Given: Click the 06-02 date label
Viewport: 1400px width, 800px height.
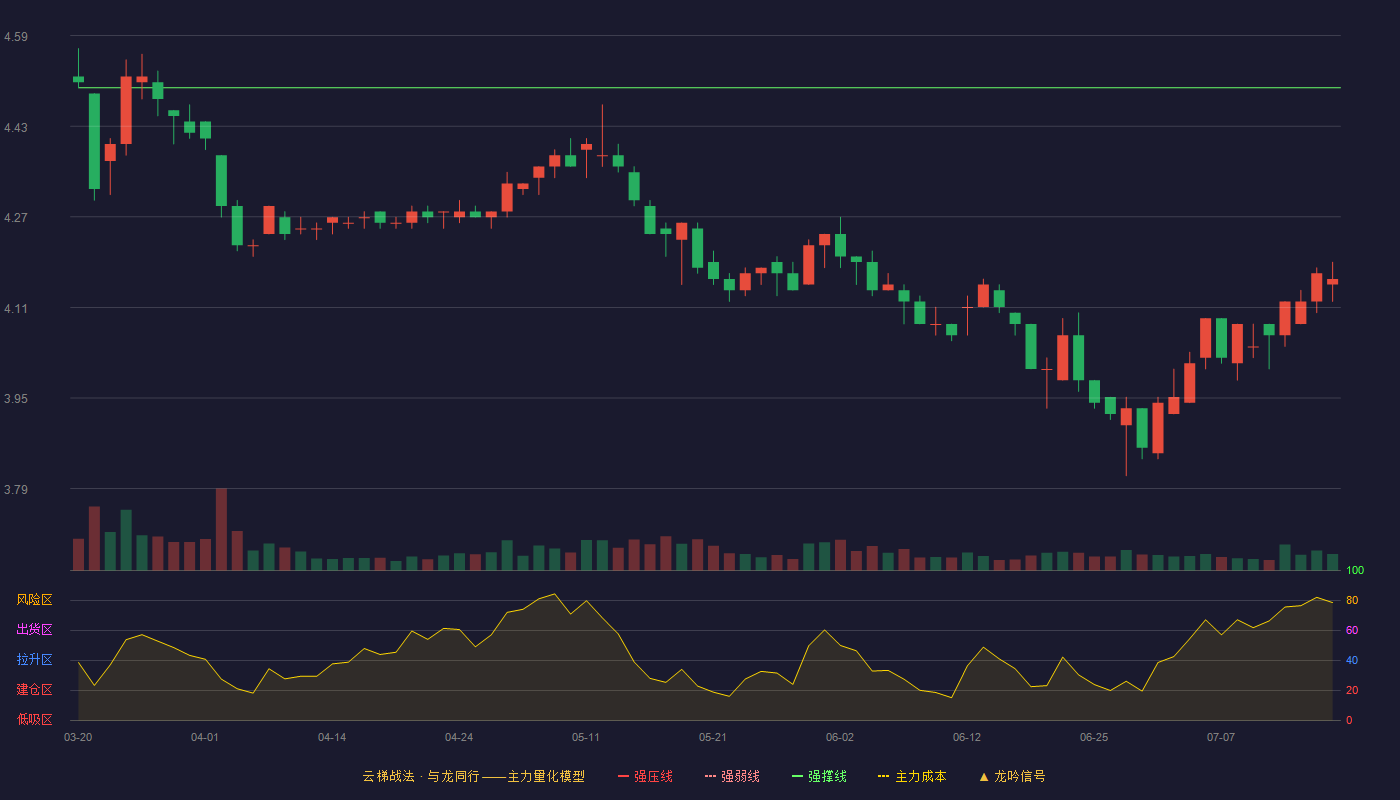Looking at the screenshot, I should pos(840,737).
